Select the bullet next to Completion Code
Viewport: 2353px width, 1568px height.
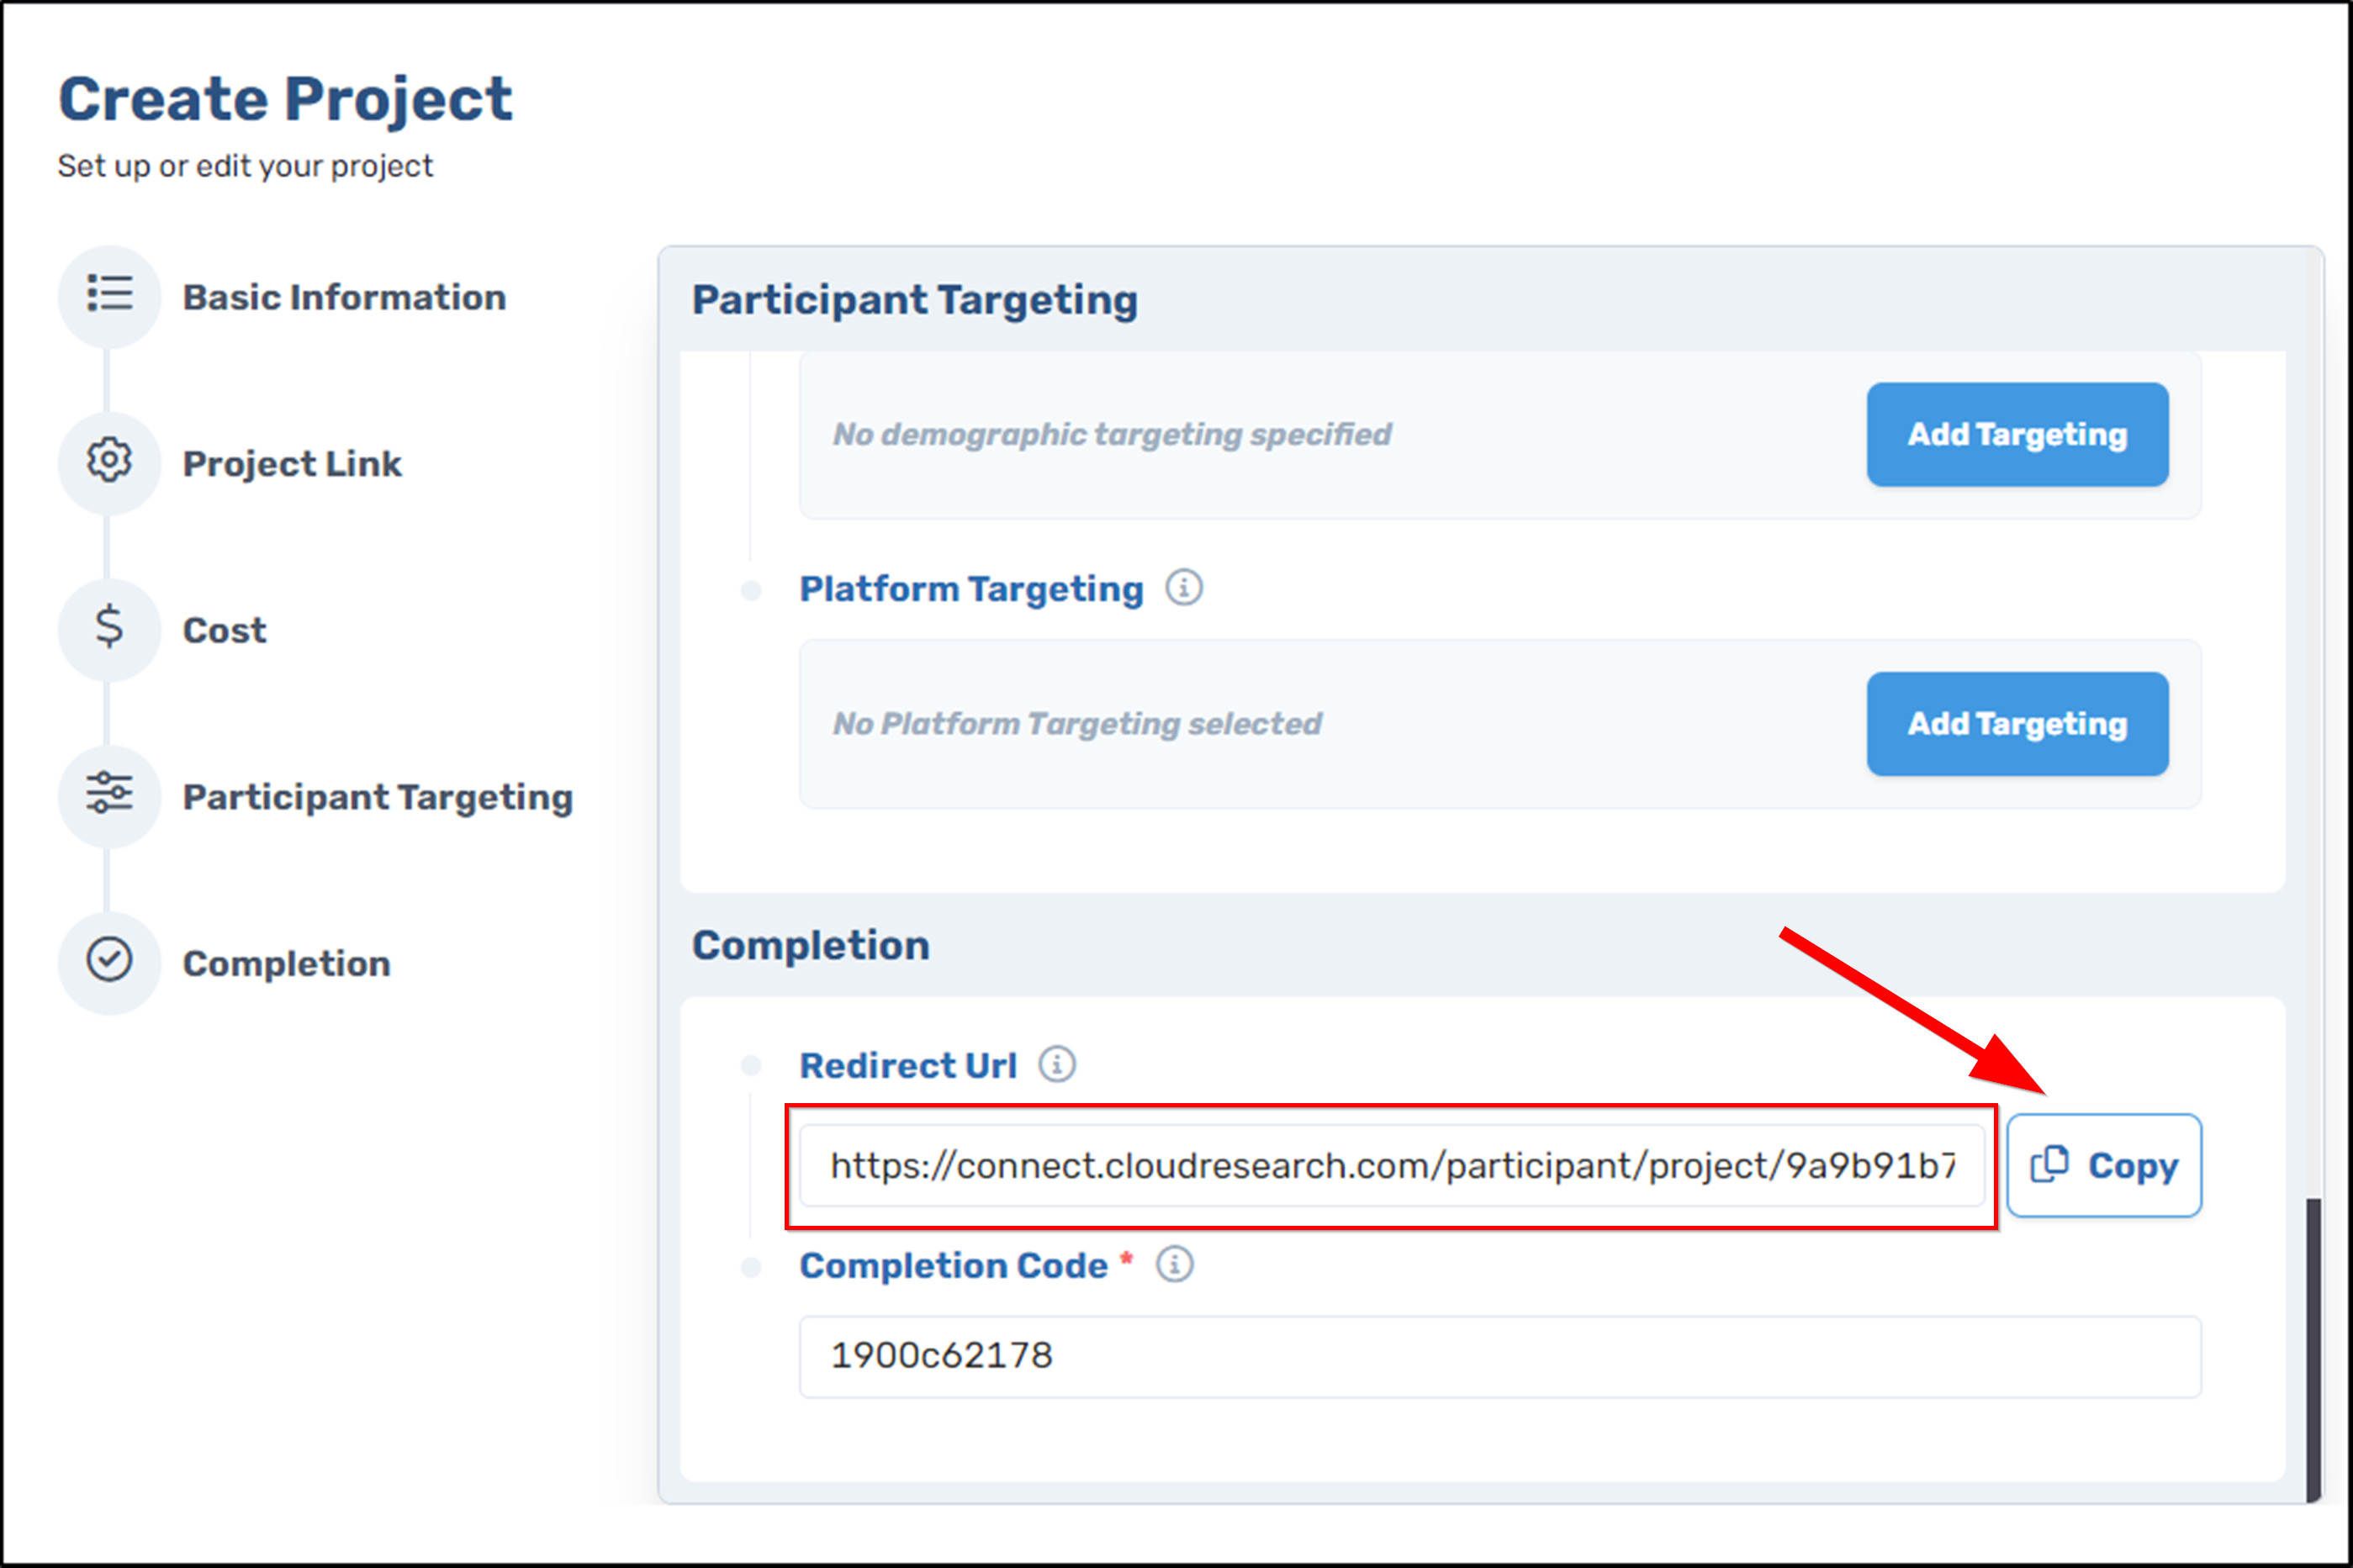(x=751, y=1266)
